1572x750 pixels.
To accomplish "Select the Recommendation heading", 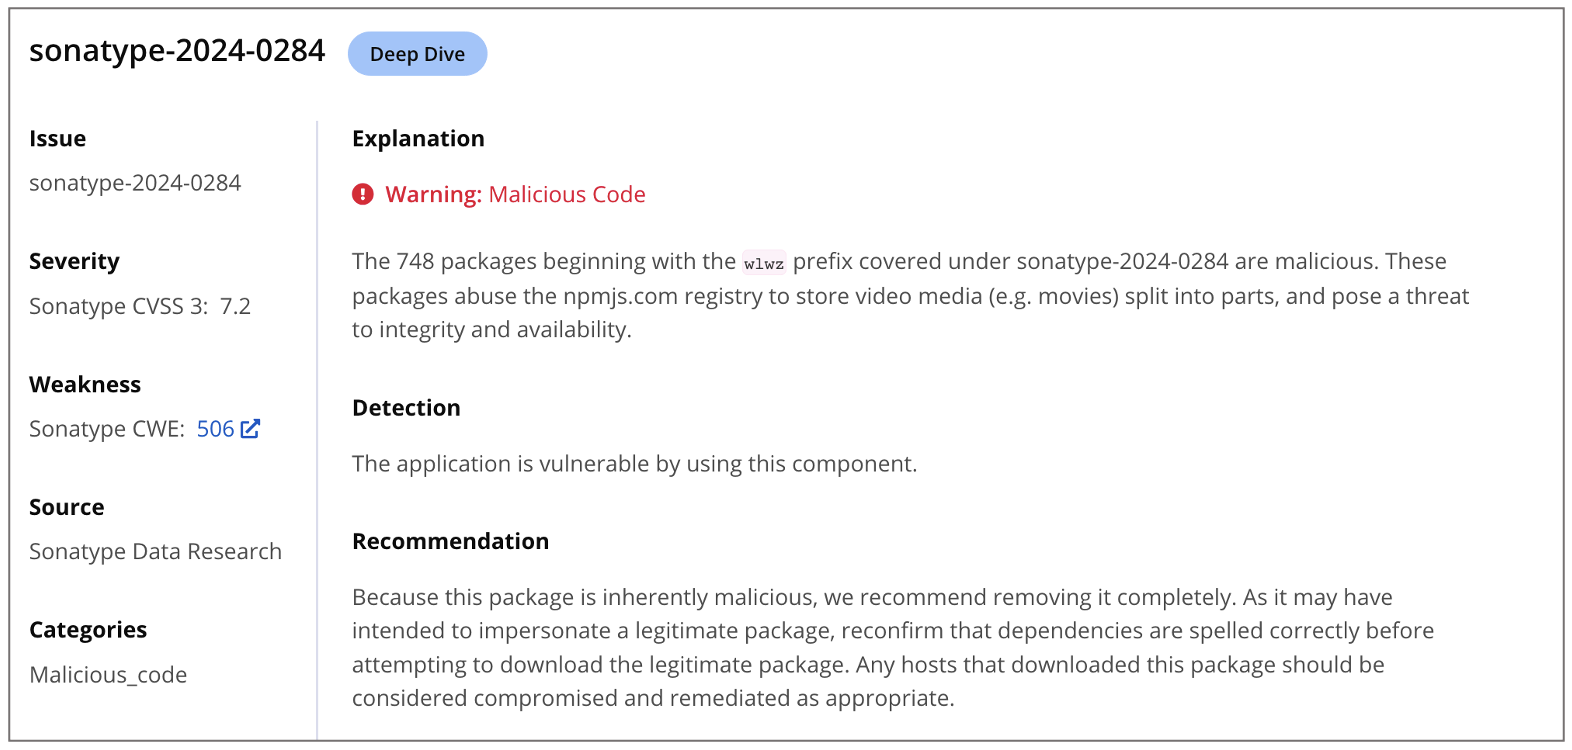I will click(450, 541).
